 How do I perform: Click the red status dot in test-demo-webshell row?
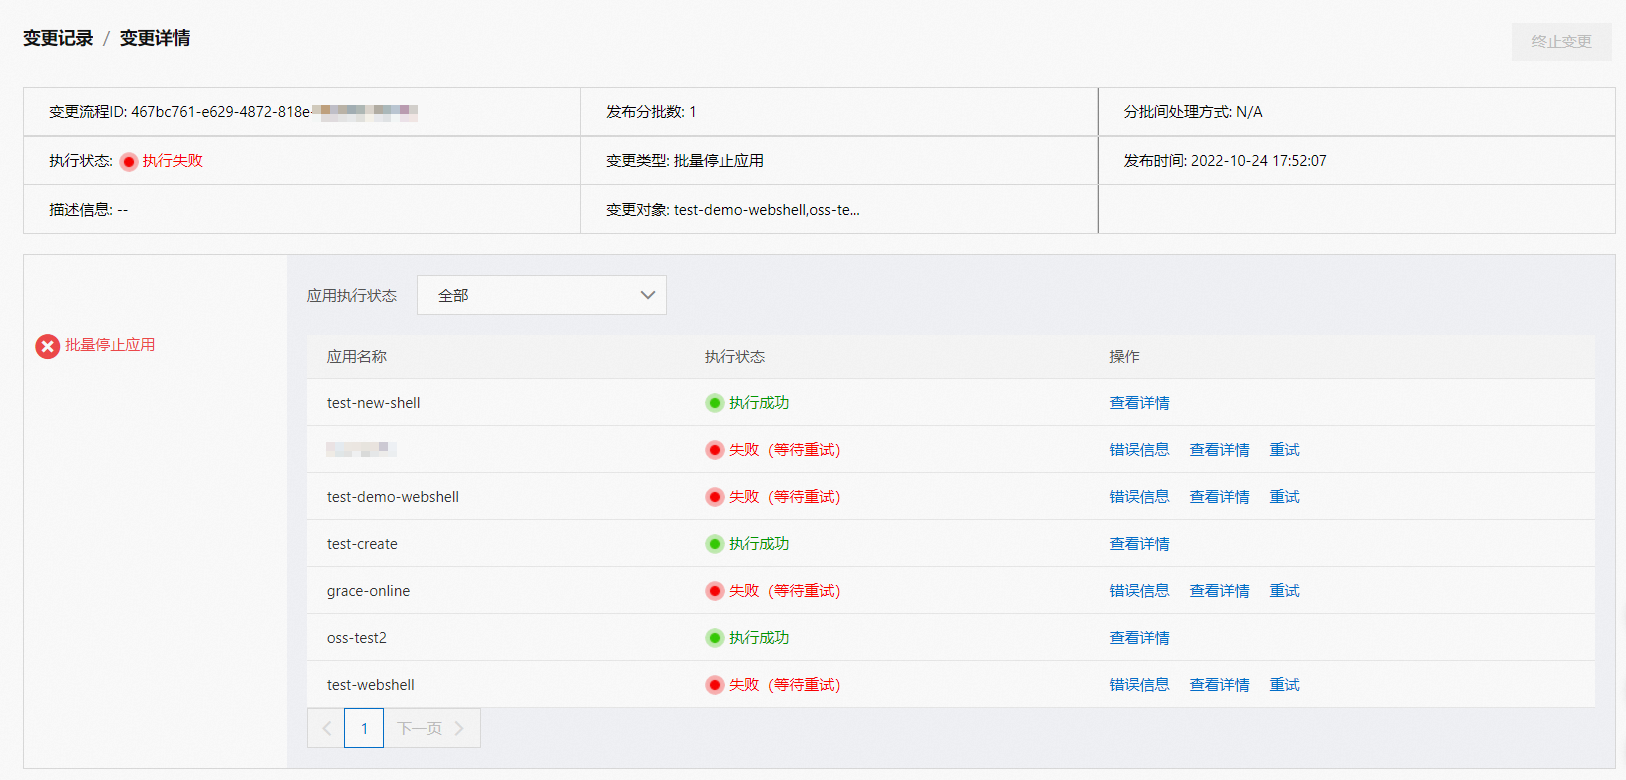[x=714, y=497]
